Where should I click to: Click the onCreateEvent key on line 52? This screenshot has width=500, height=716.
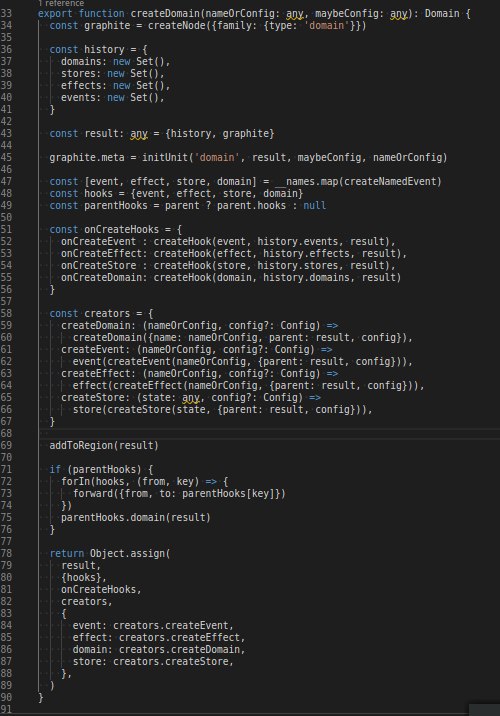99,242
